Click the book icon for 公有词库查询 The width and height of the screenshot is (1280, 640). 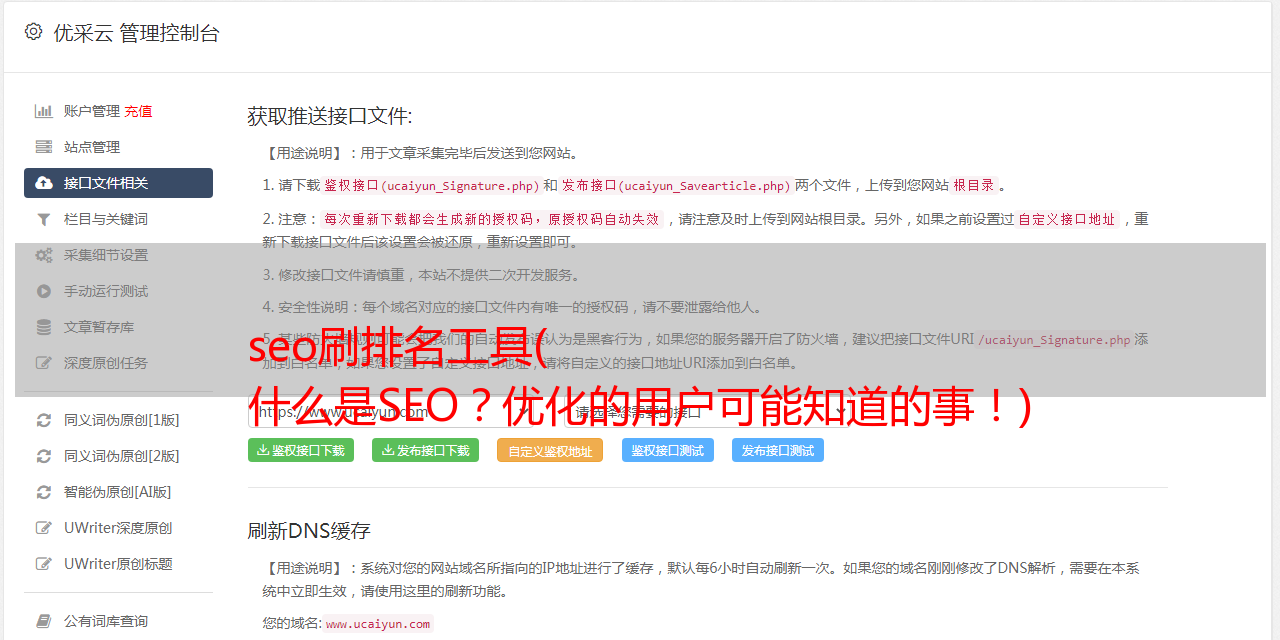click(44, 621)
